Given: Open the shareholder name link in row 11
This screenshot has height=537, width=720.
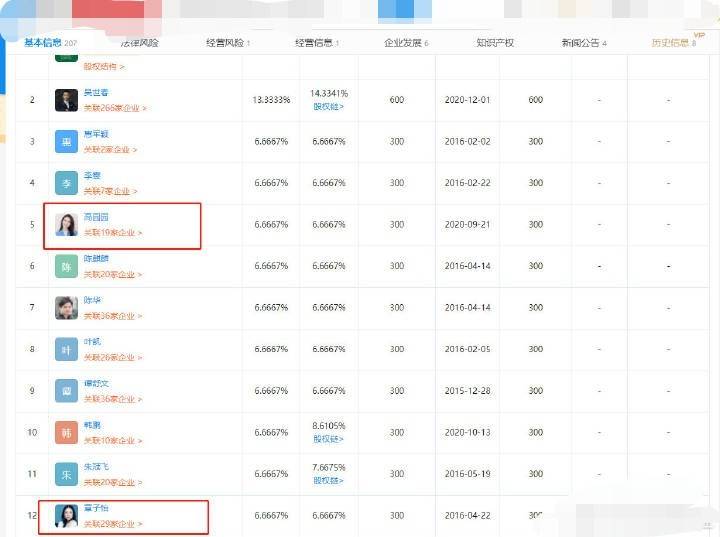Looking at the screenshot, I should (96, 466).
